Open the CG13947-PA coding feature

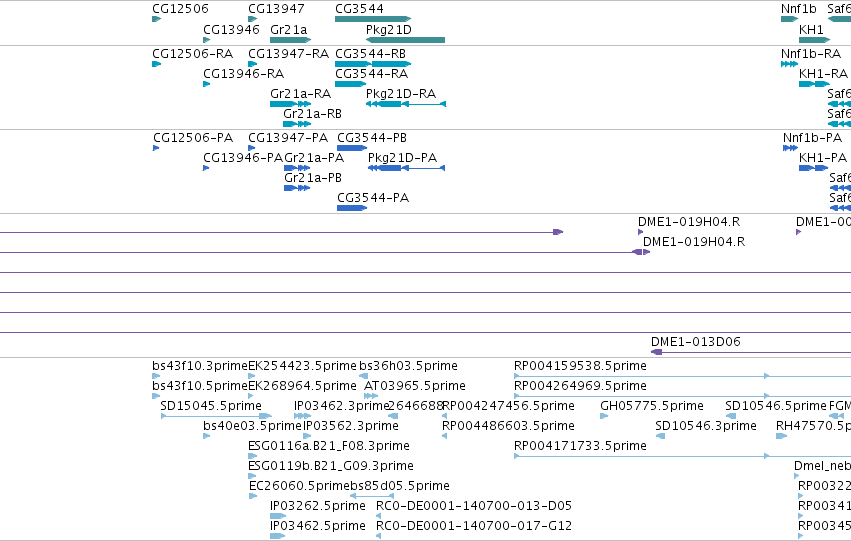[x=251, y=148]
